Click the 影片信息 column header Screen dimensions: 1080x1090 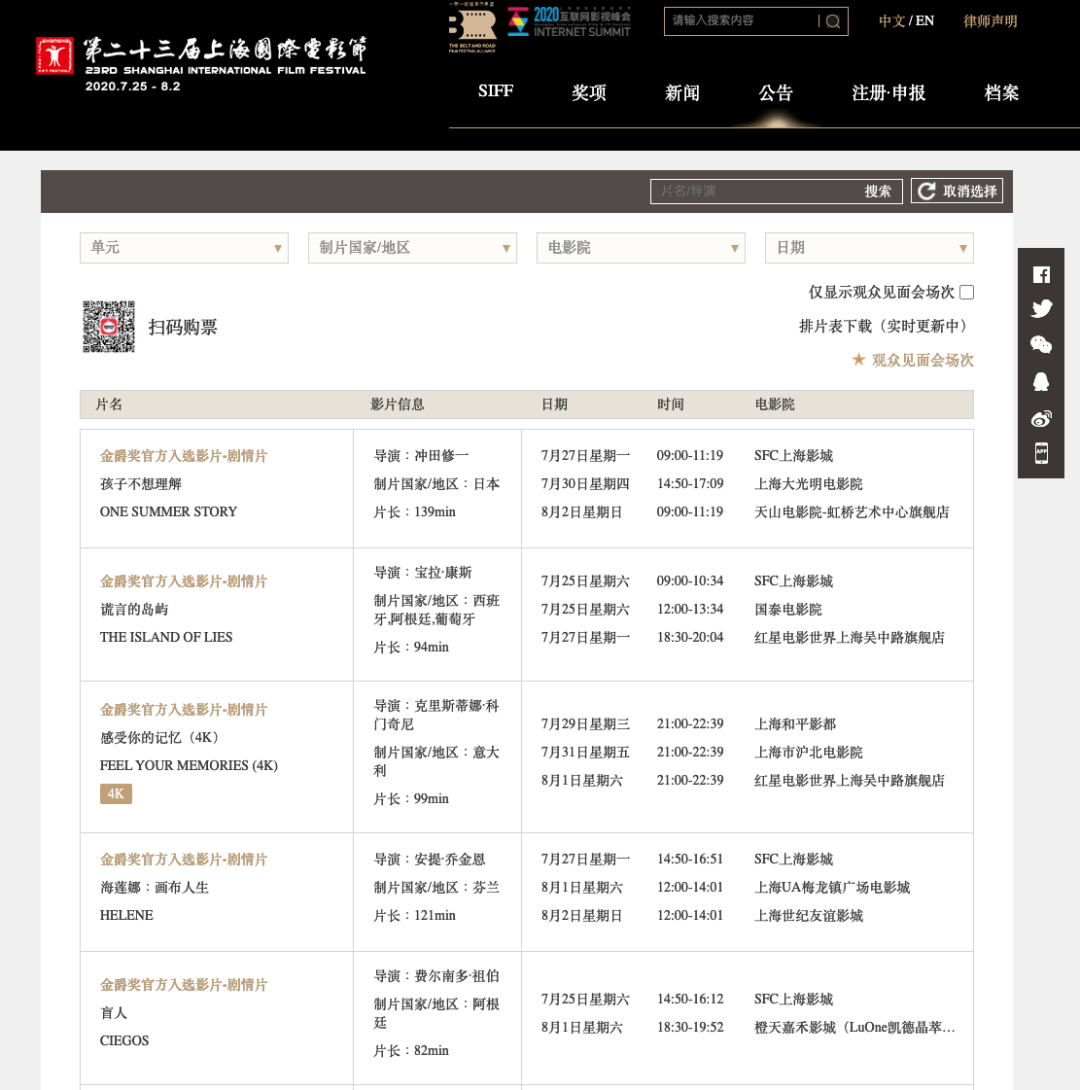(397, 405)
